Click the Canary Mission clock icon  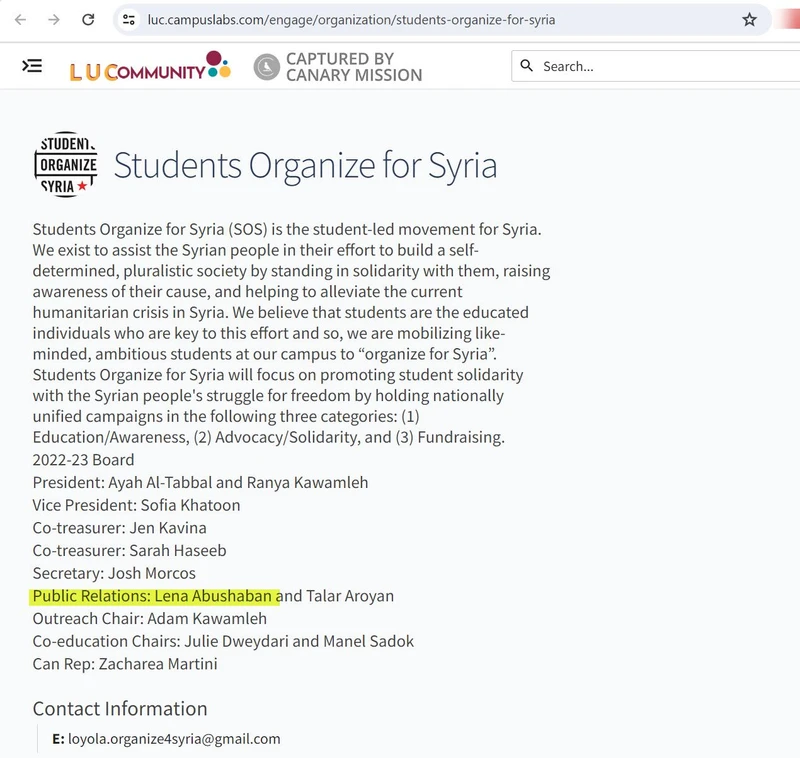(x=266, y=67)
